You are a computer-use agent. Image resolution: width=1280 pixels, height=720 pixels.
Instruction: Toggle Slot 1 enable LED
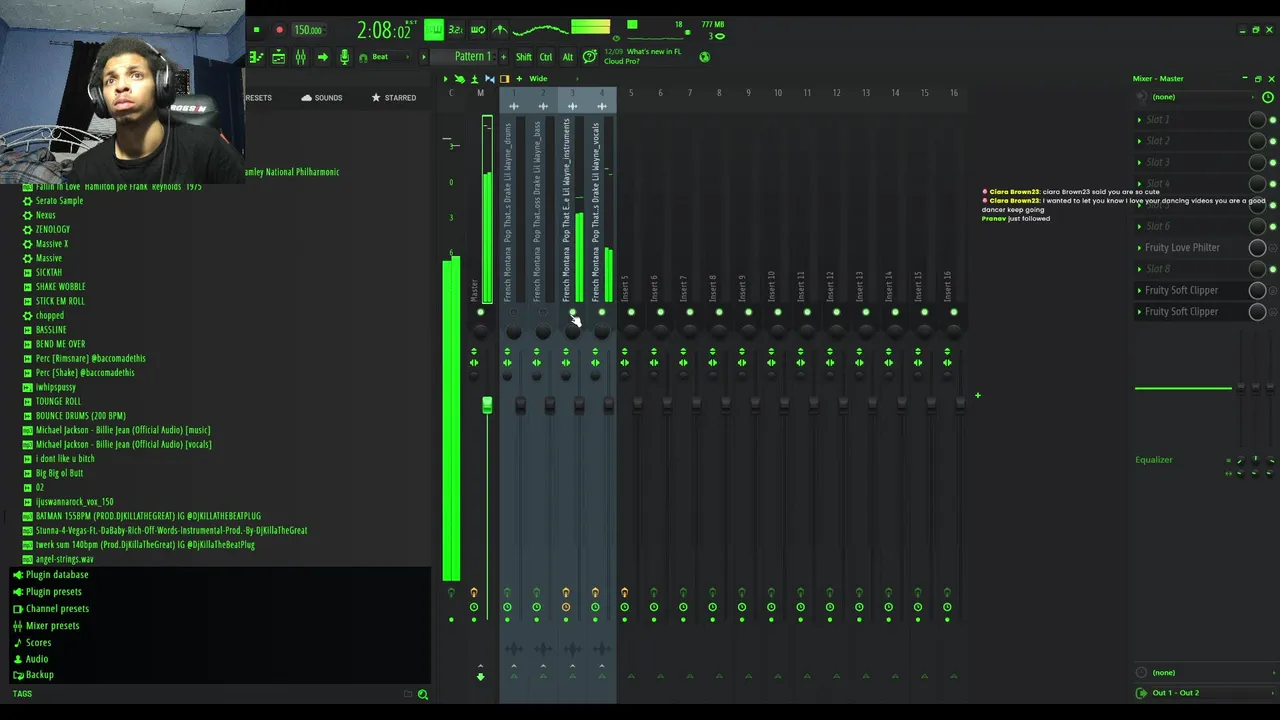tap(1273, 120)
